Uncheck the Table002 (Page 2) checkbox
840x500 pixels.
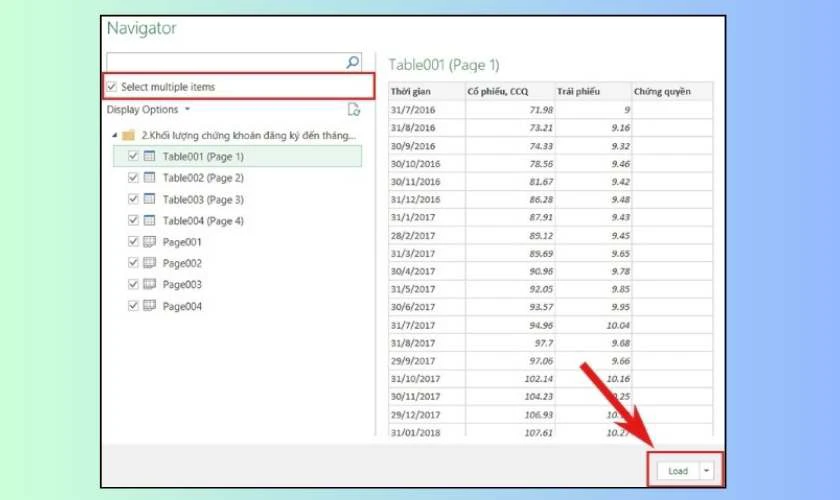[x=133, y=177]
